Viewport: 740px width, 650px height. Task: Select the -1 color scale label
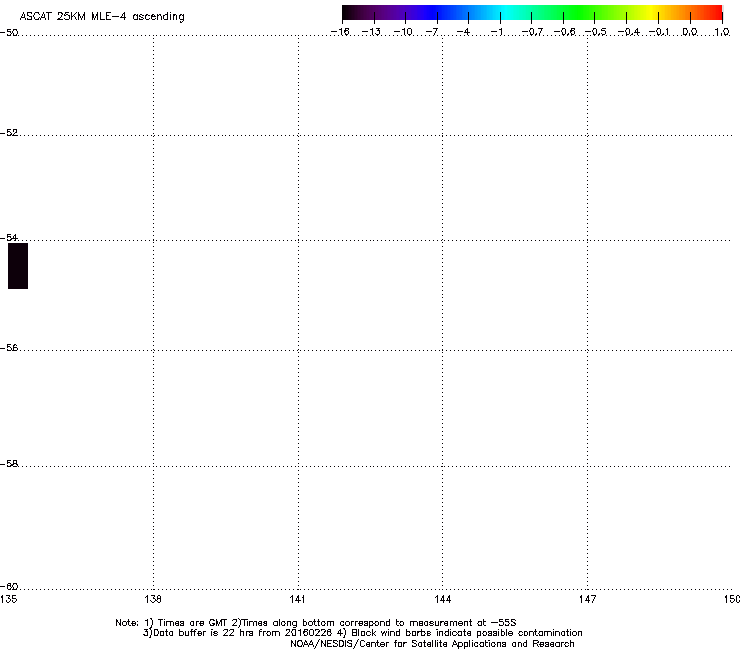pyautogui.click(x=497, y=32)
